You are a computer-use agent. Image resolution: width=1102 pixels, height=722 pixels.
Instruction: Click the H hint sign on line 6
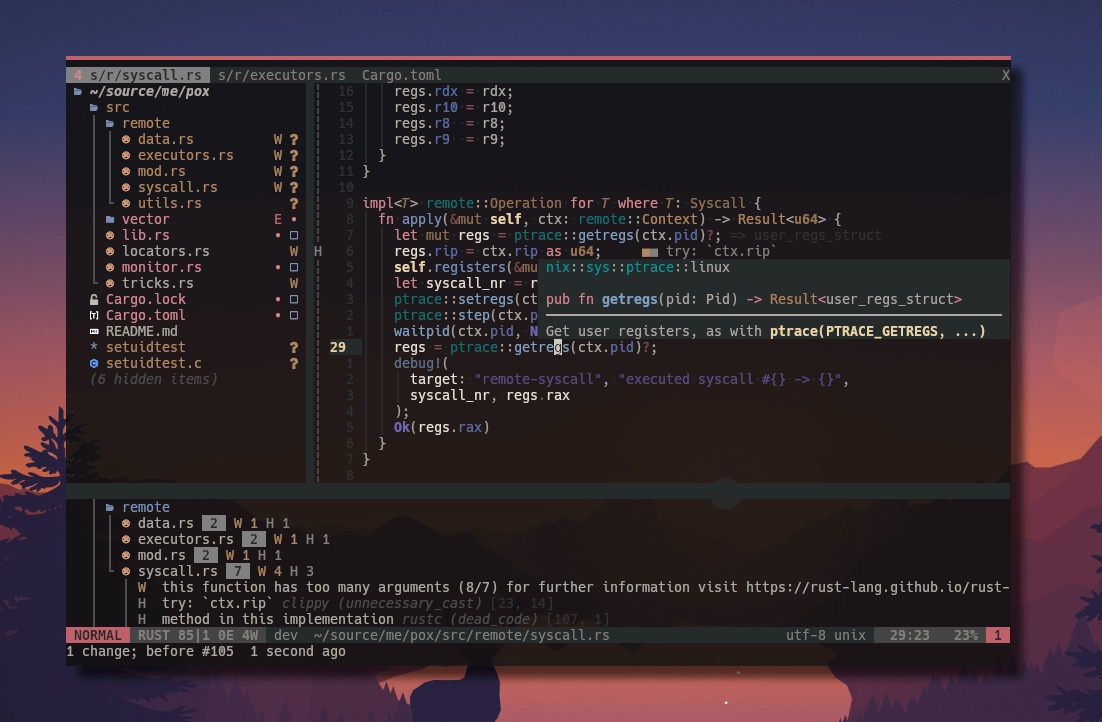point(318,252)
